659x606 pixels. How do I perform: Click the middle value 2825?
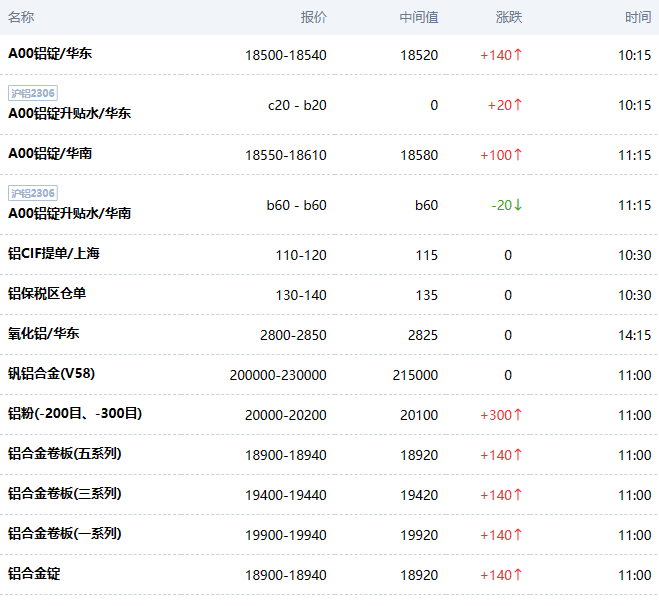point(423,335)
